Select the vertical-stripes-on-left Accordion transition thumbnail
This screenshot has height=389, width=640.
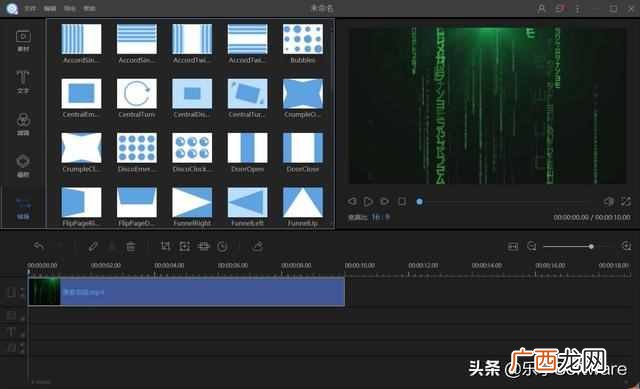click(81, 39)
